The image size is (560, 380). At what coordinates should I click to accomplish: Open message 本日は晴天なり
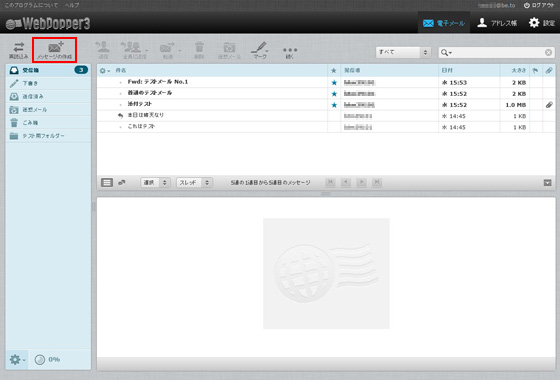coord(146,115)
